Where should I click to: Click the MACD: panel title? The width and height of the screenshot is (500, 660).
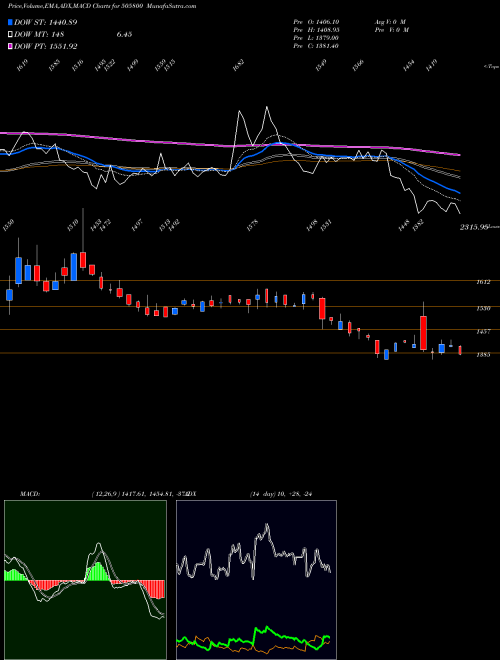(30, 494)
